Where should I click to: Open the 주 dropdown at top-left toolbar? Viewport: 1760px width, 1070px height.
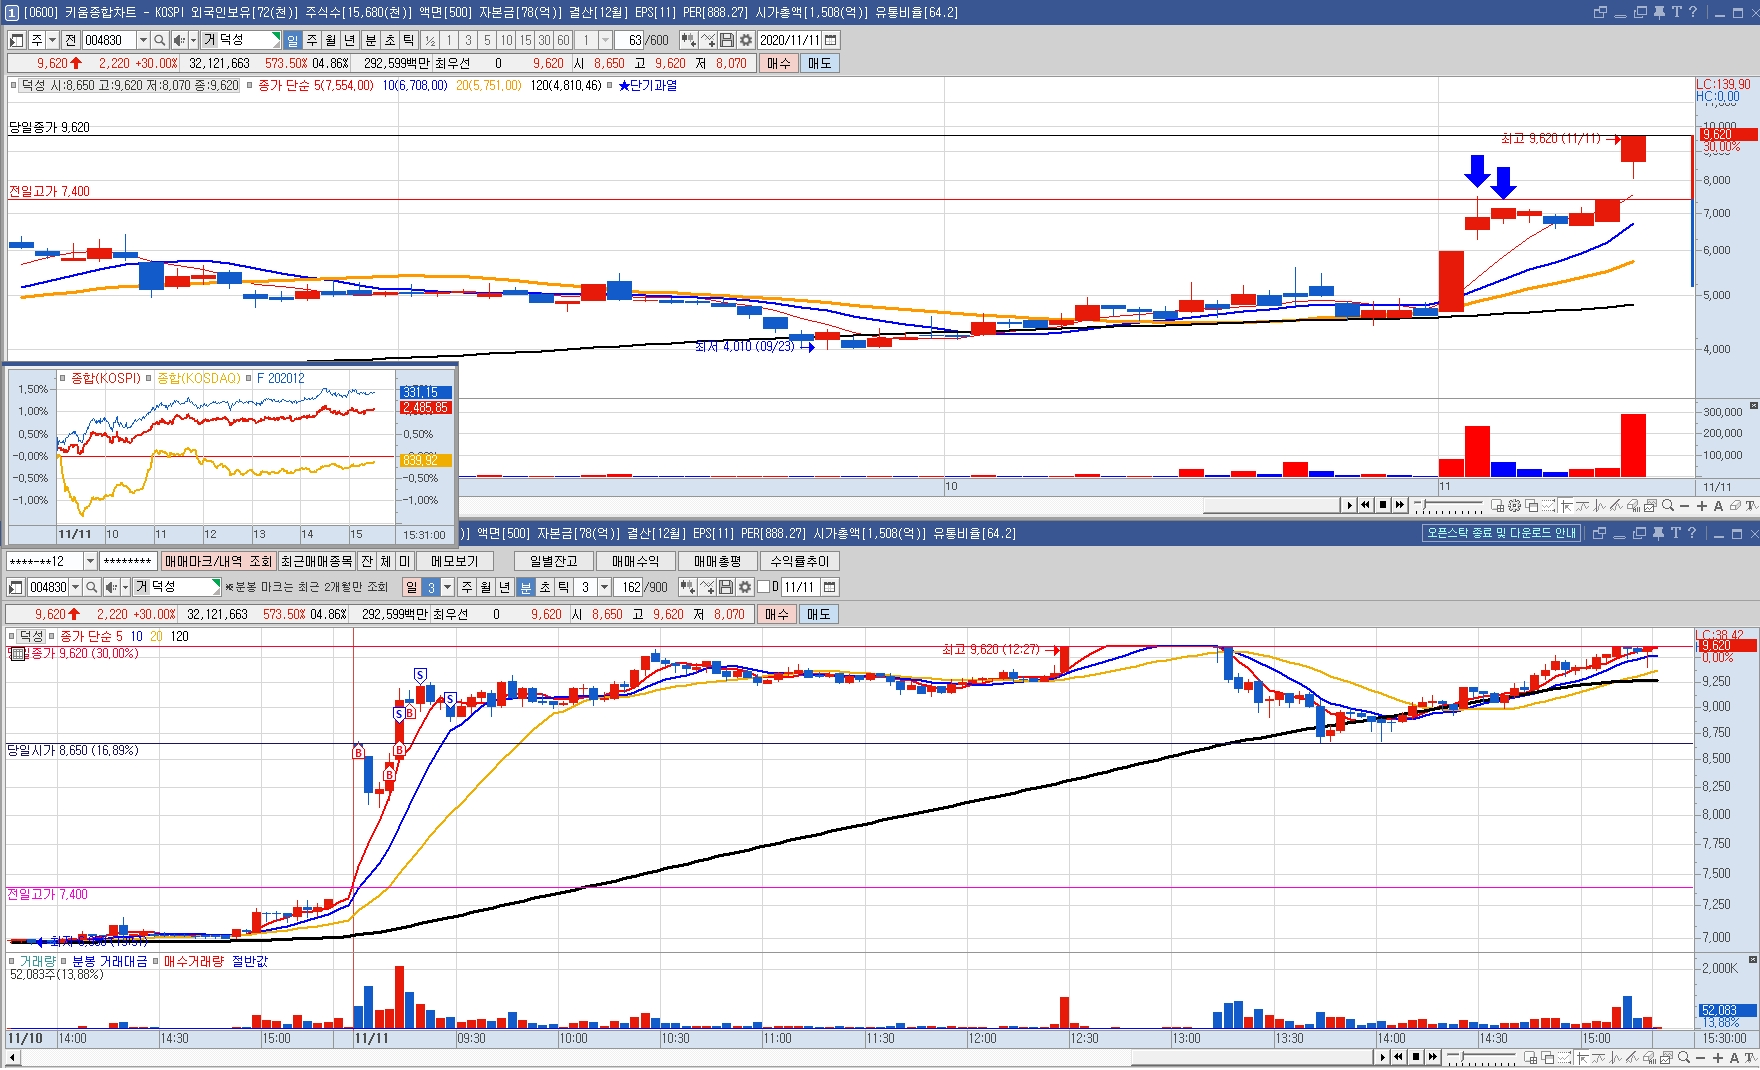53,40
